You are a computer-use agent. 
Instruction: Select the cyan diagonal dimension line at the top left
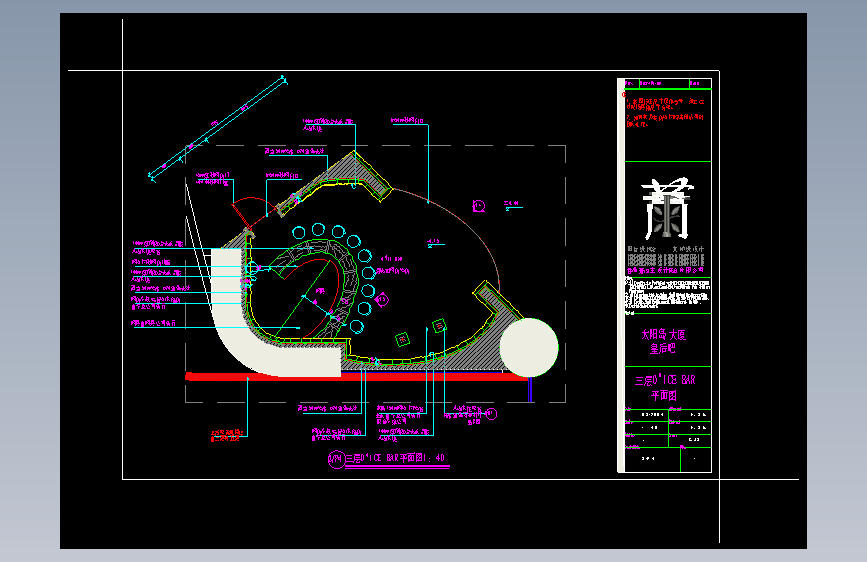217,128
